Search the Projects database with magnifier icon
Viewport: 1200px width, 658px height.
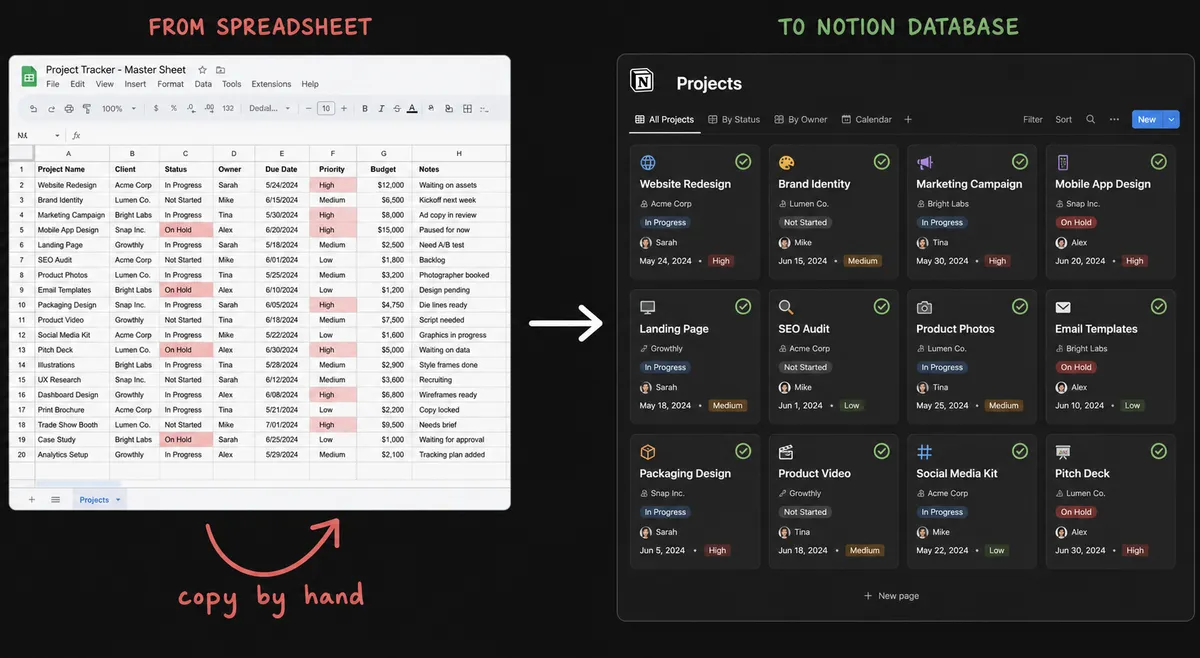pyautogui.click(x=1091, y=119)
